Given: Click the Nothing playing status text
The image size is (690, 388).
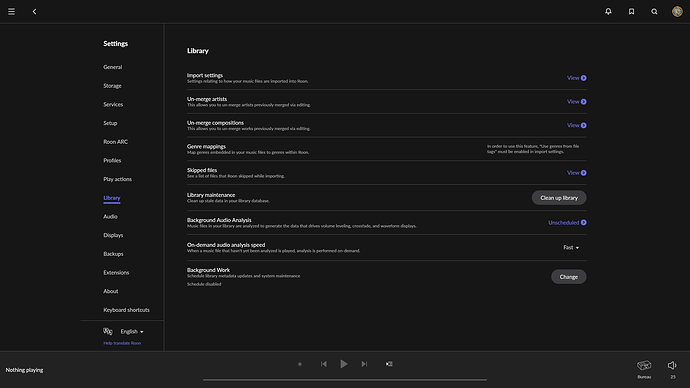Looking at the screenshot, I should (x=24, y=370).
